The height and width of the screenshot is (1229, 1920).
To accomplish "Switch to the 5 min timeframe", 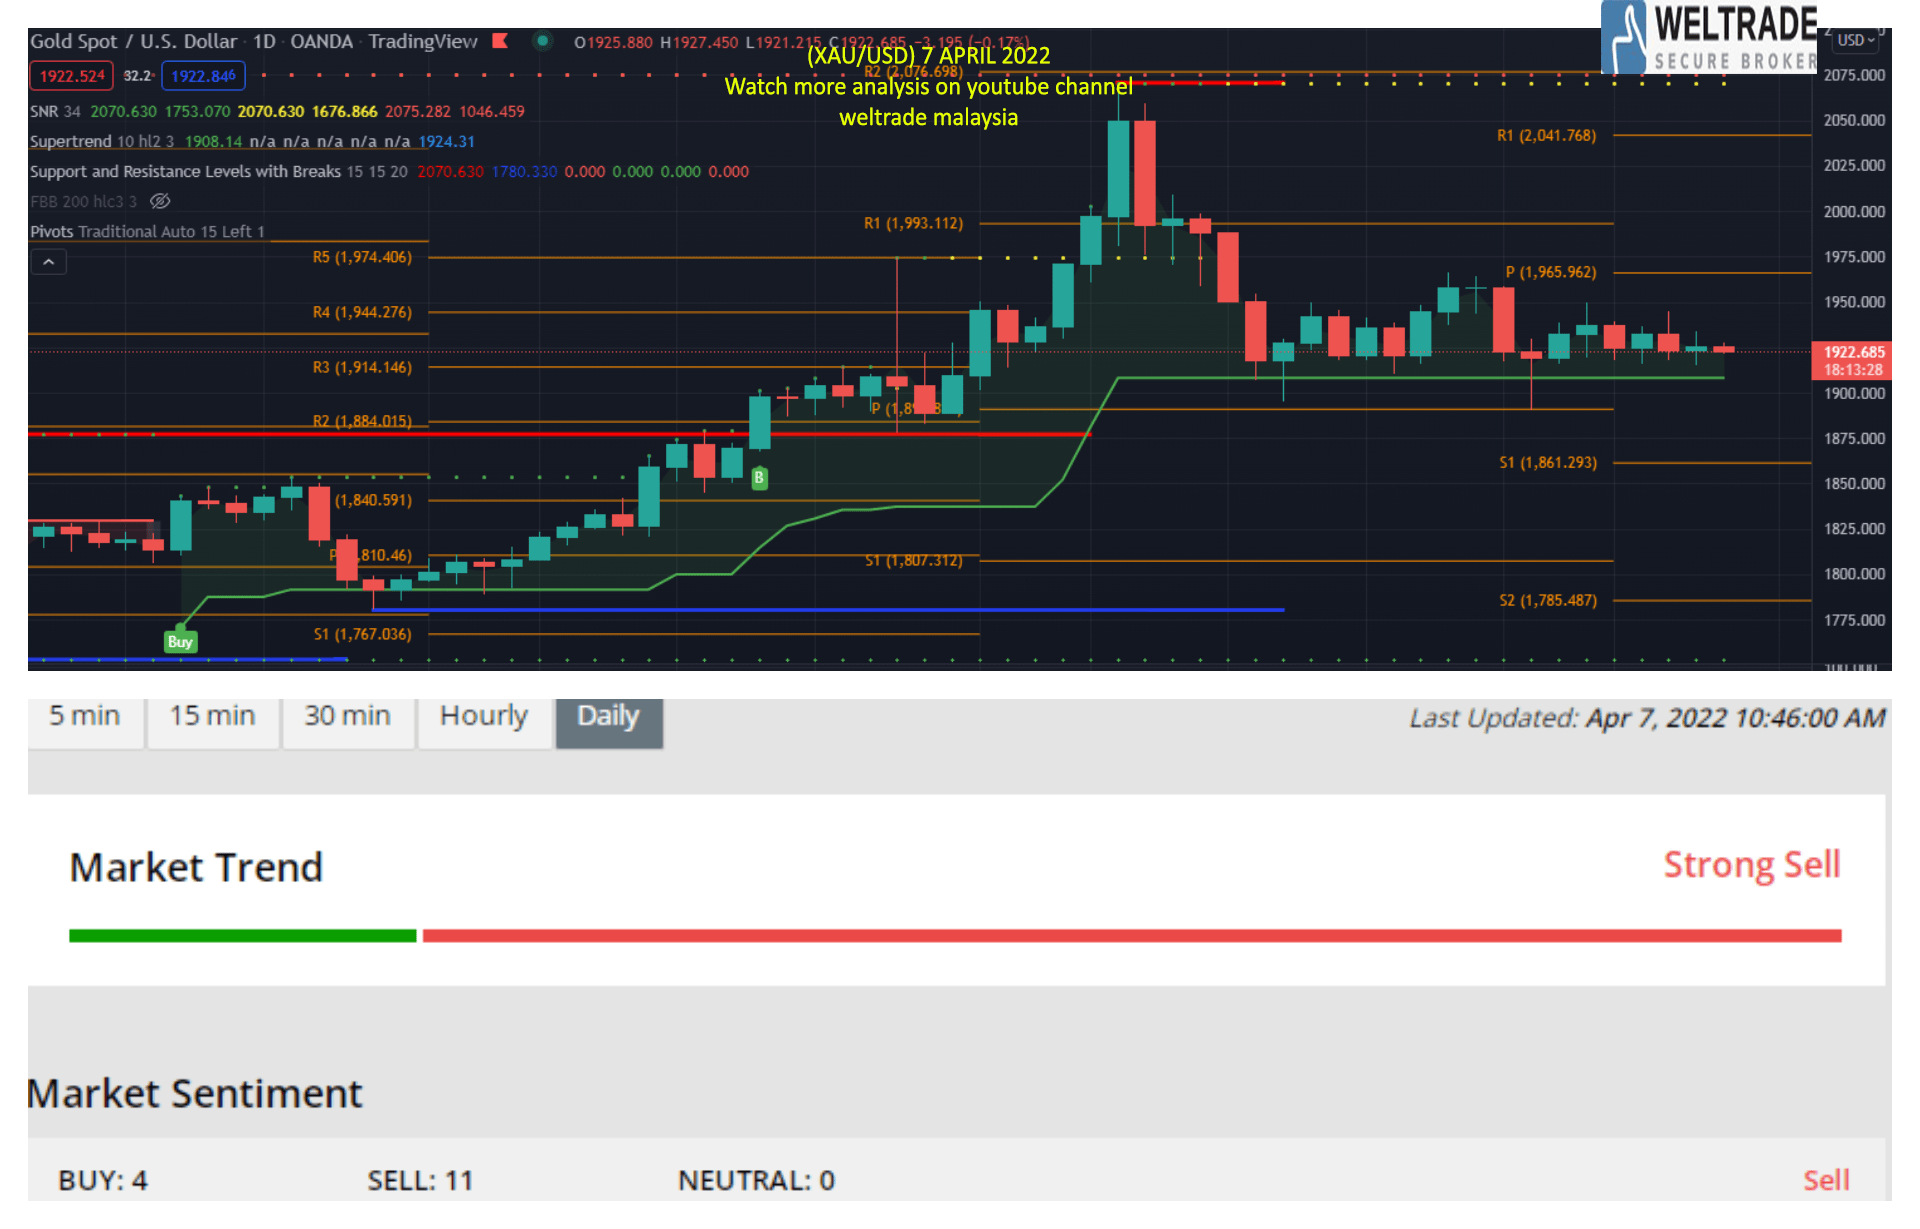I will 83,715.
